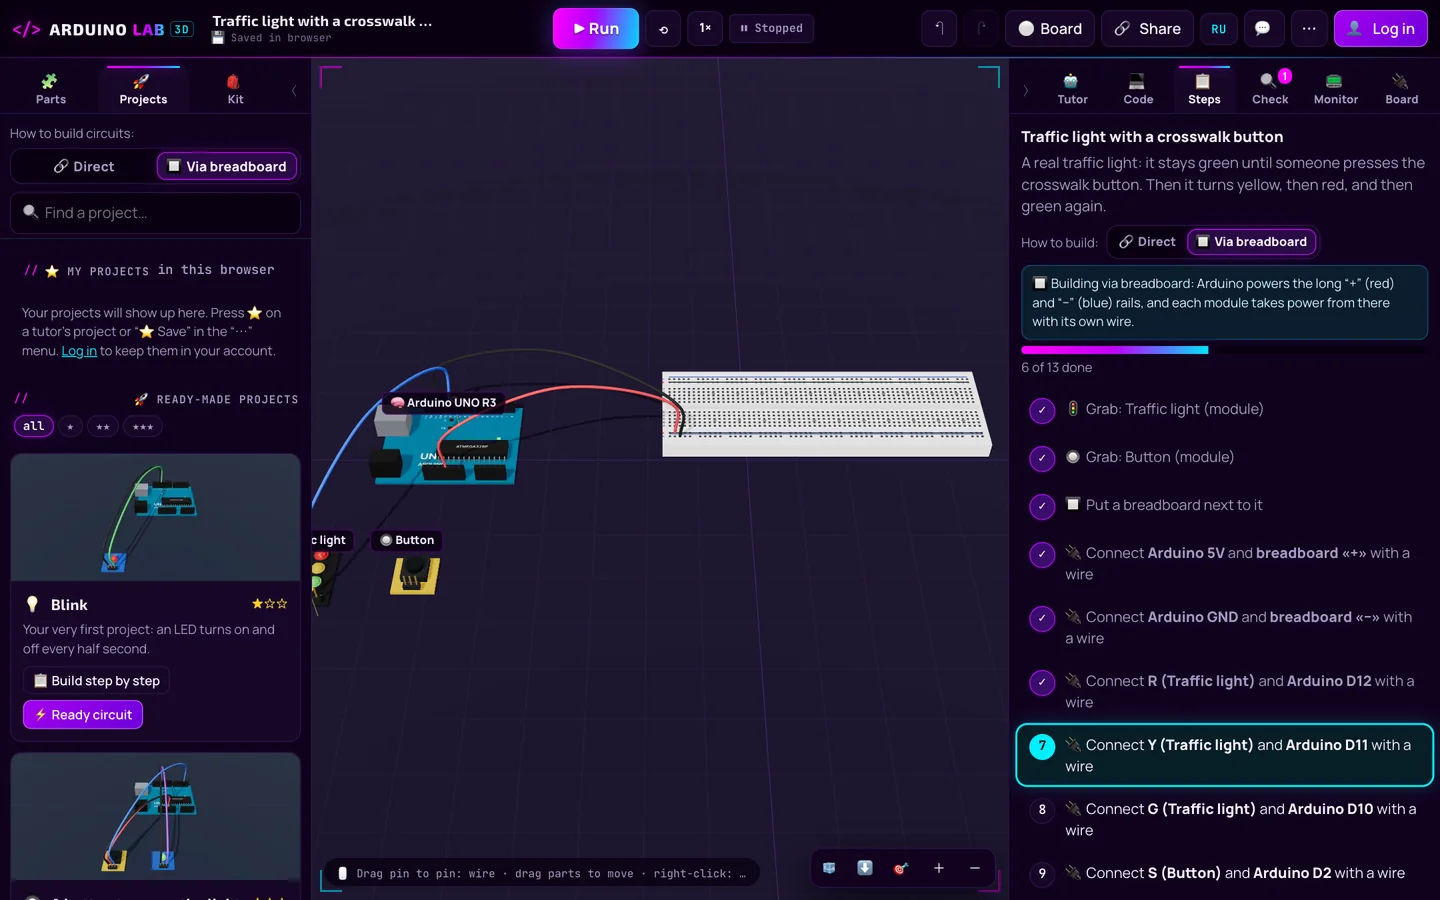Choose Via breadboard mode in left sidebar
This screenshot has width=1440, height=900.
(x=227, y=166)
